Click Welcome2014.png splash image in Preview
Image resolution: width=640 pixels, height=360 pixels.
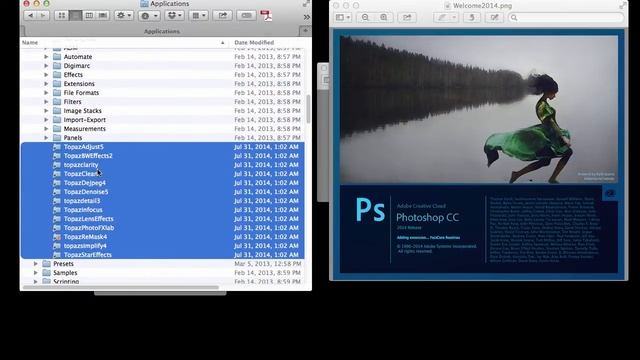click(479, 154)
